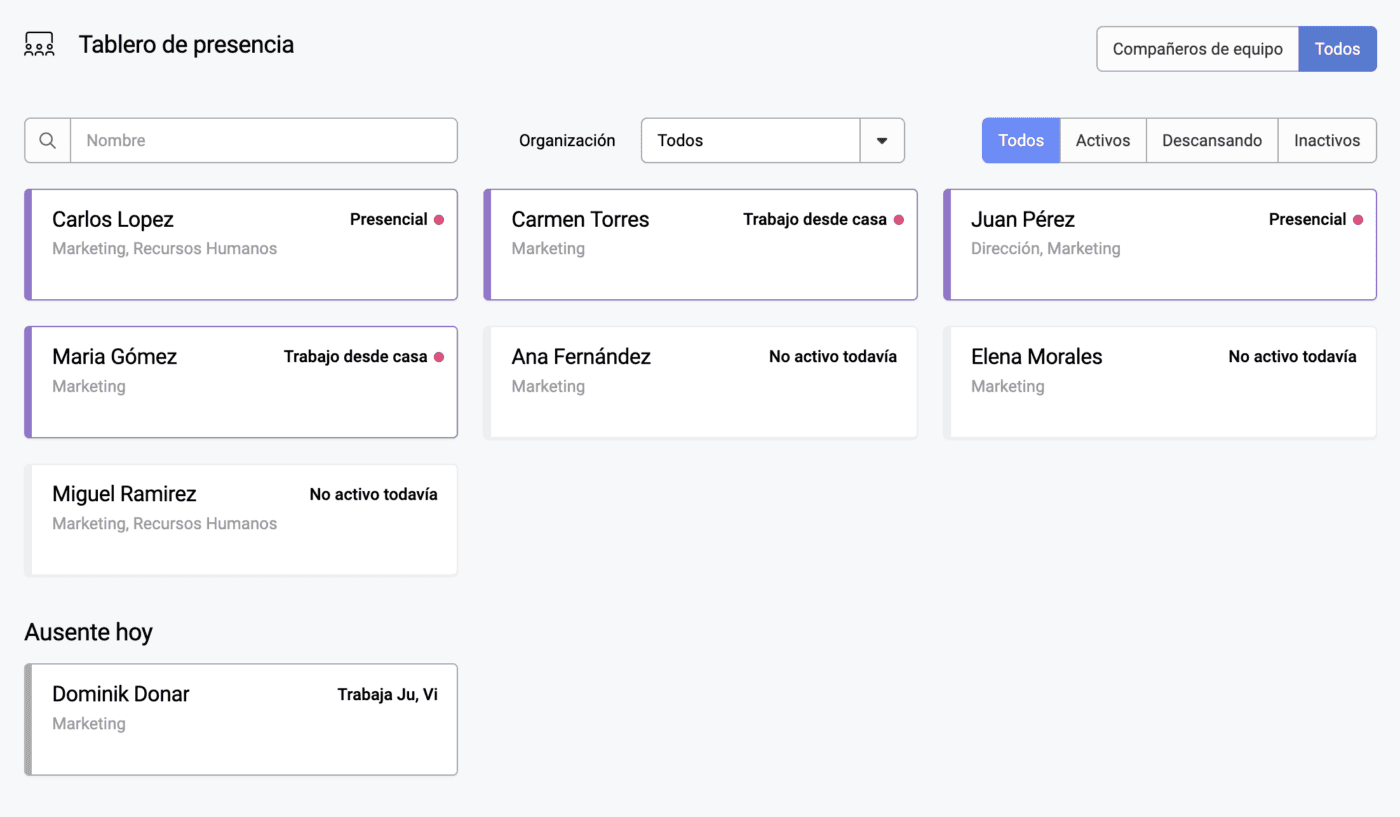Open Ana Fernández employee card
Image resolution: width=1400 pixels, height=817 pixels.
[x=700, y=382]
